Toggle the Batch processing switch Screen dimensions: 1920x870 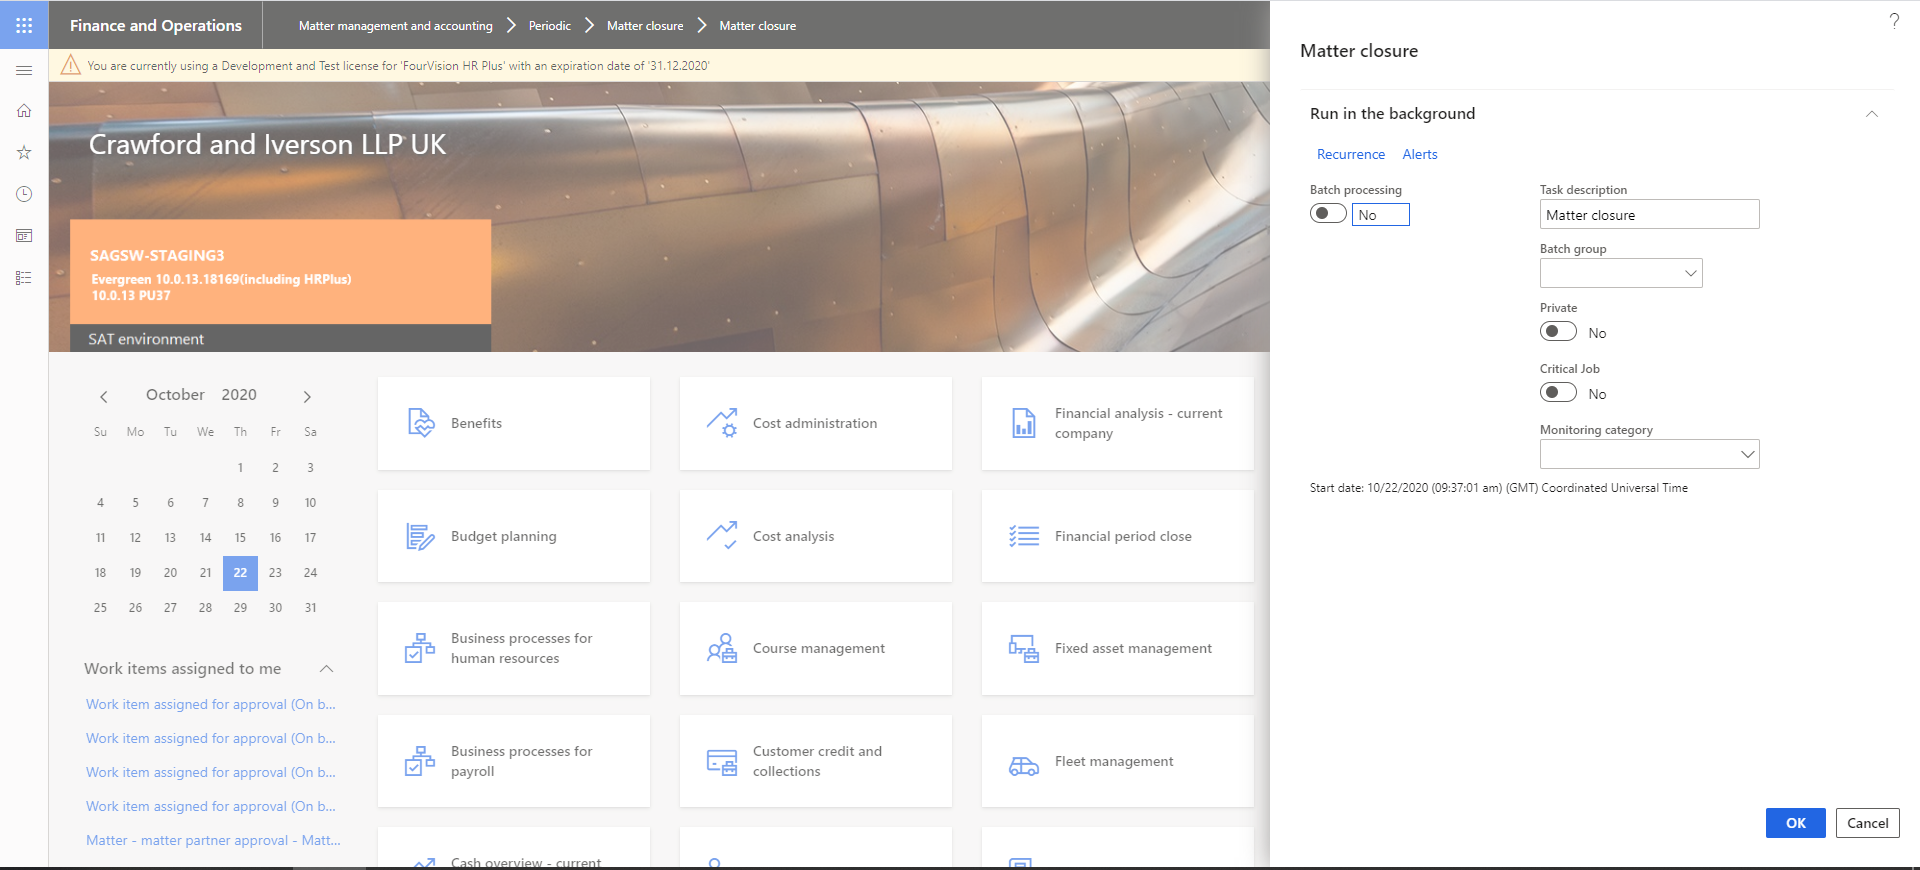pyautogui.click(x=1328, y=213)
